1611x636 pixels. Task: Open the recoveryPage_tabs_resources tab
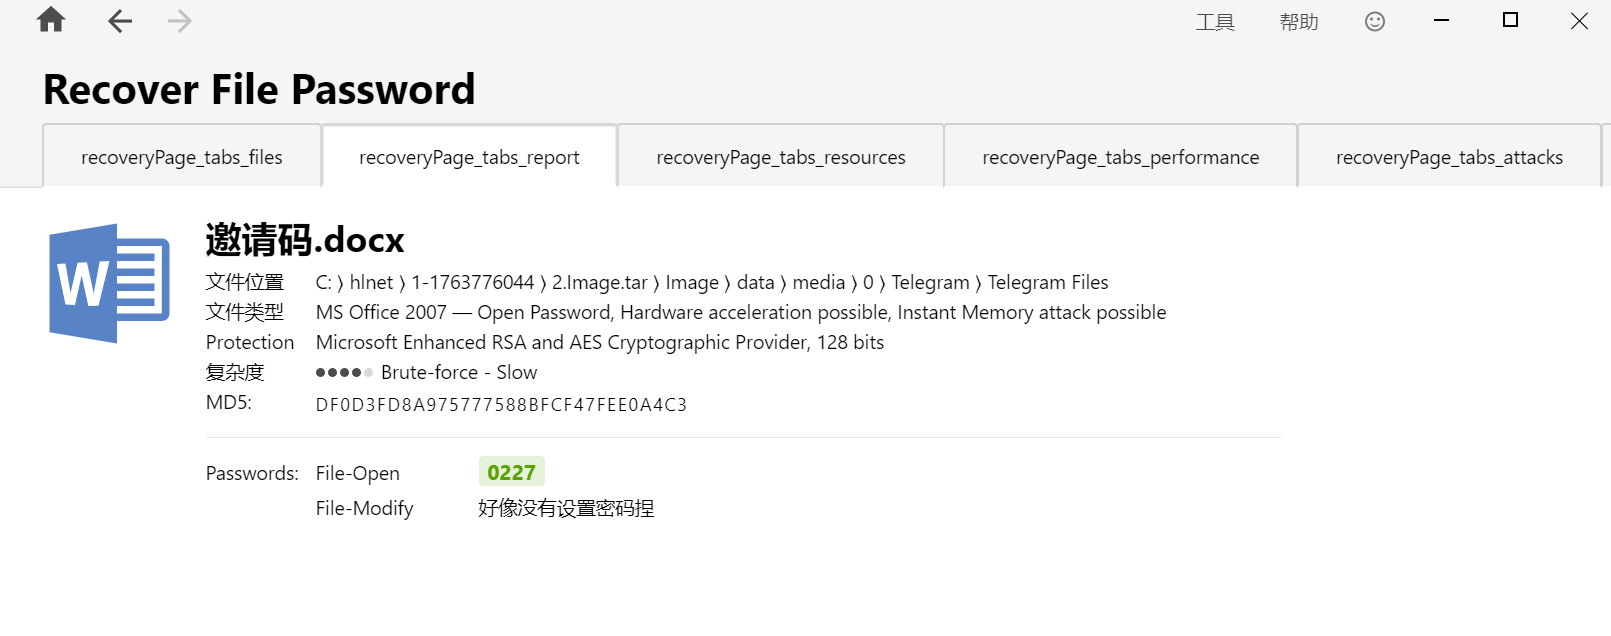click(x=781, y=157)
